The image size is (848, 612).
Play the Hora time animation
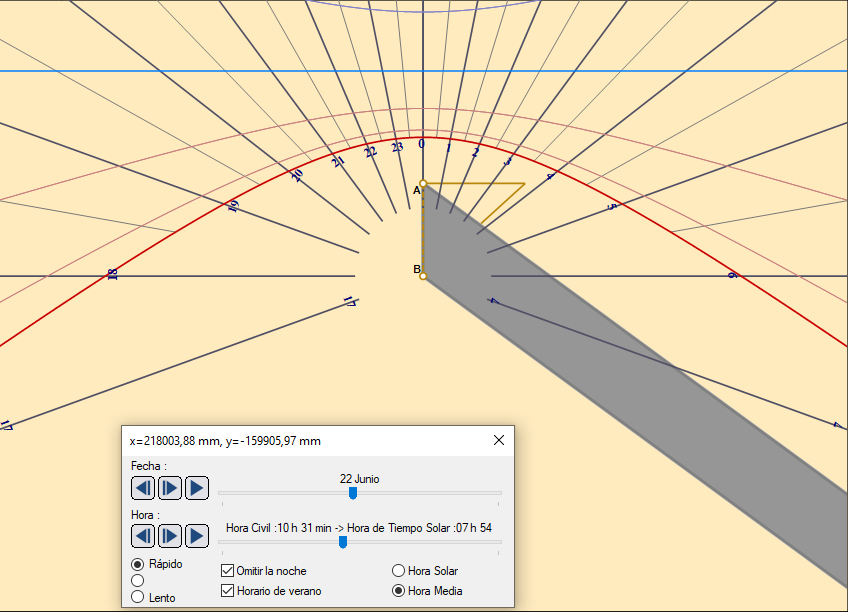point(196,536)
